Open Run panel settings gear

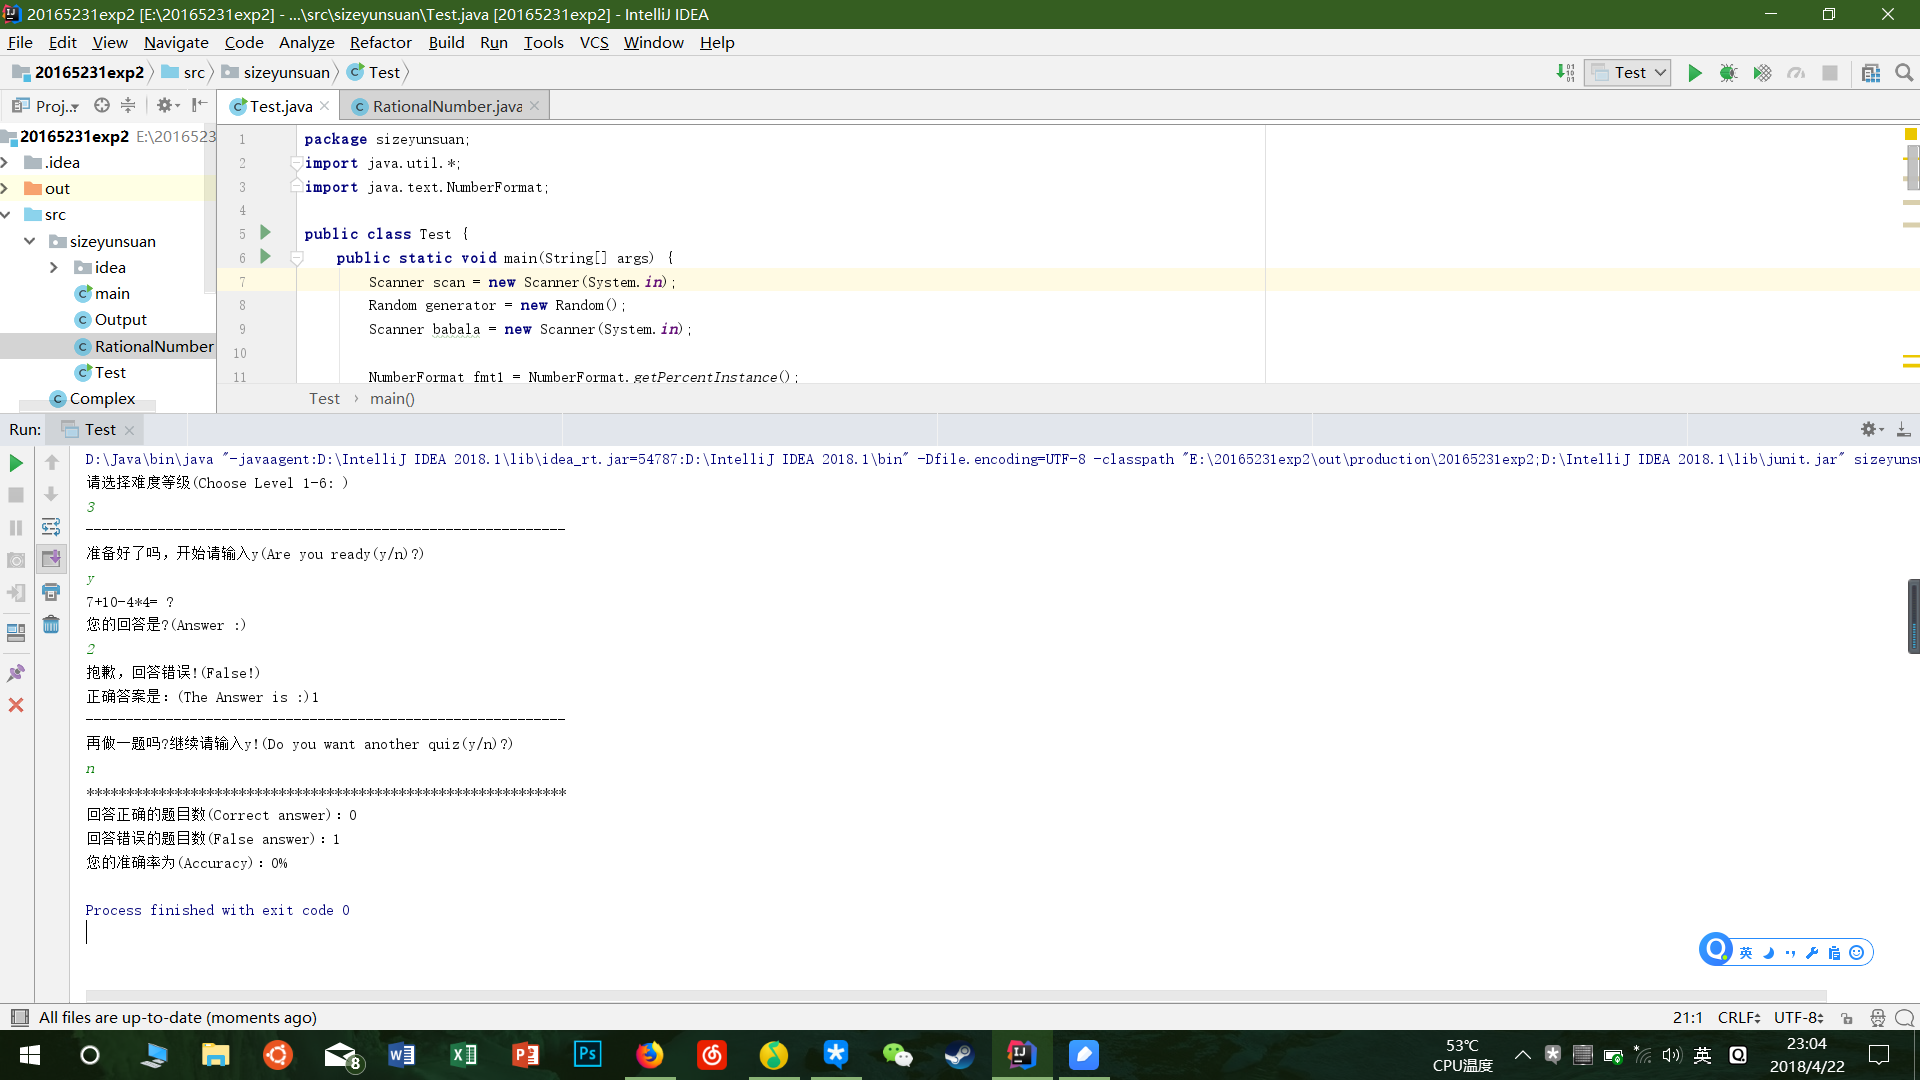(1870, 429)
